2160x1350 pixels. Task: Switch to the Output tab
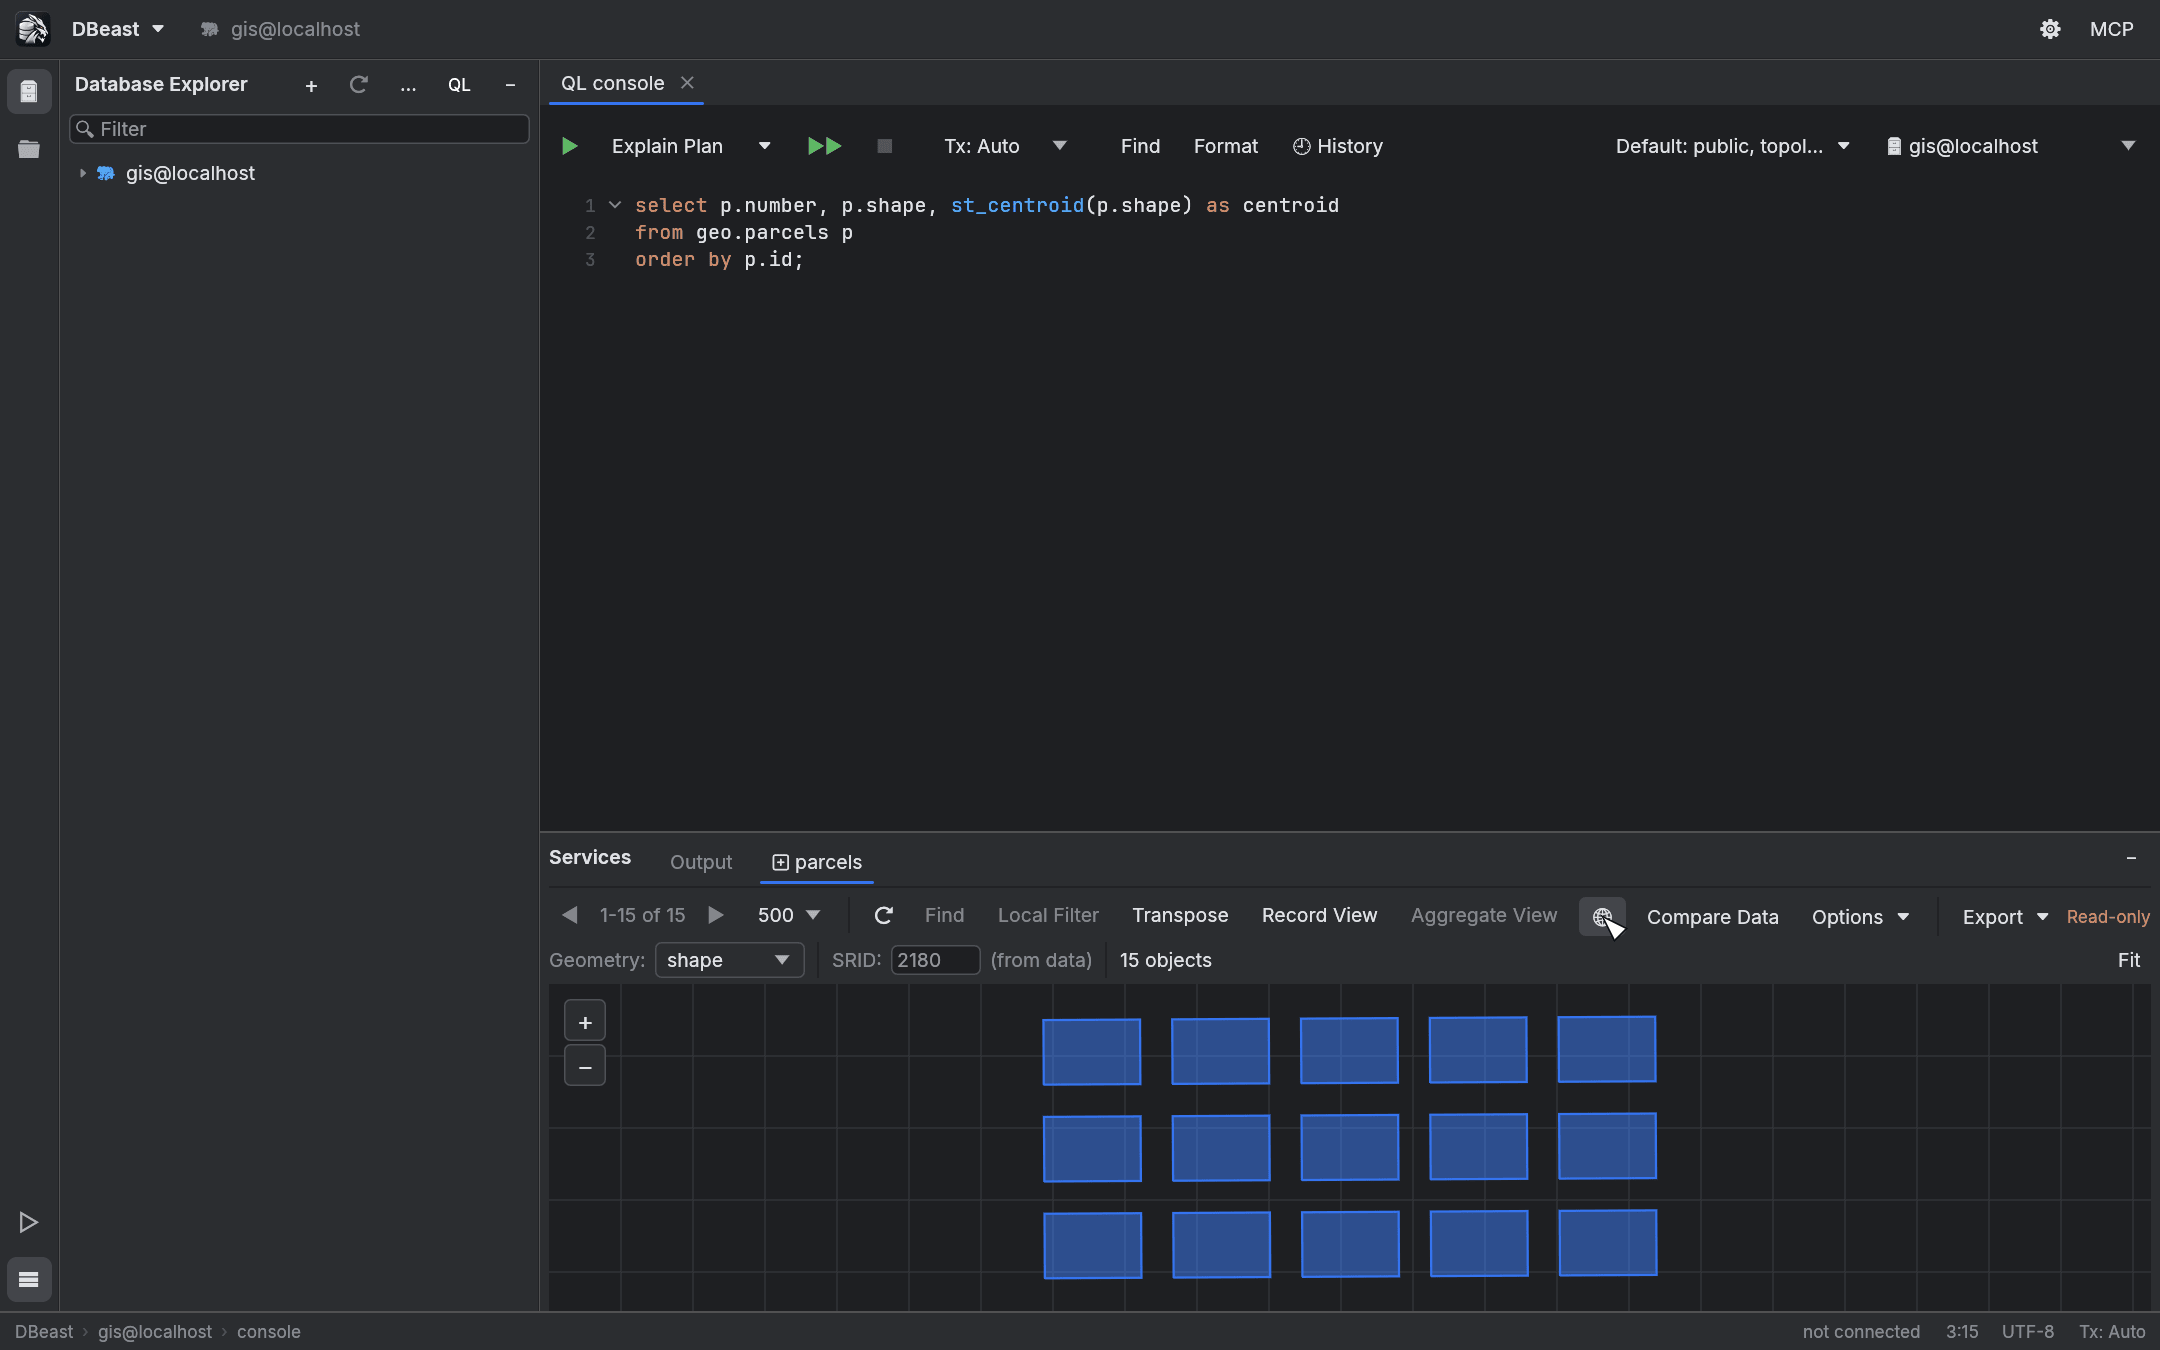701,862
